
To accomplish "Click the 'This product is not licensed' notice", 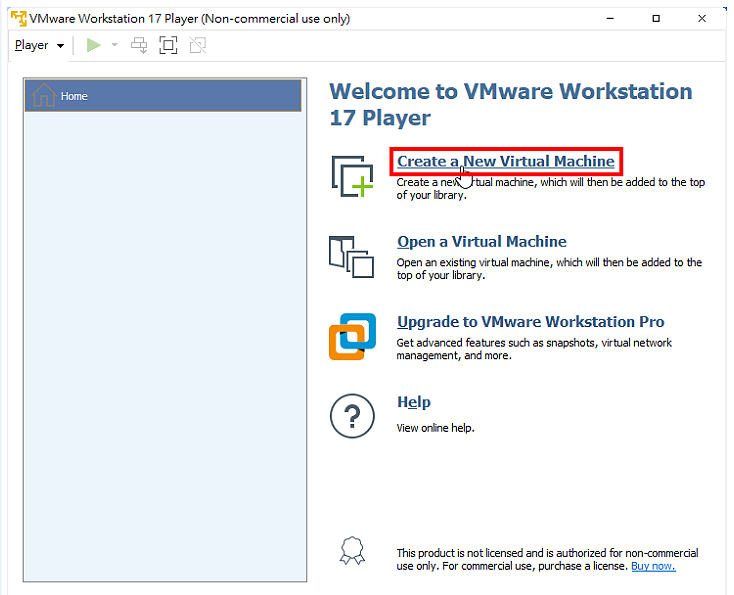I will click(x=547, y=560).
